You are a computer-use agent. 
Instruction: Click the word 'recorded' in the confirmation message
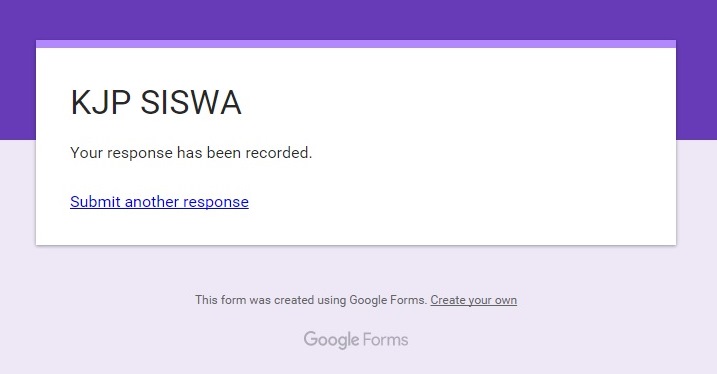pyautogui.click(x=277, y=153)
